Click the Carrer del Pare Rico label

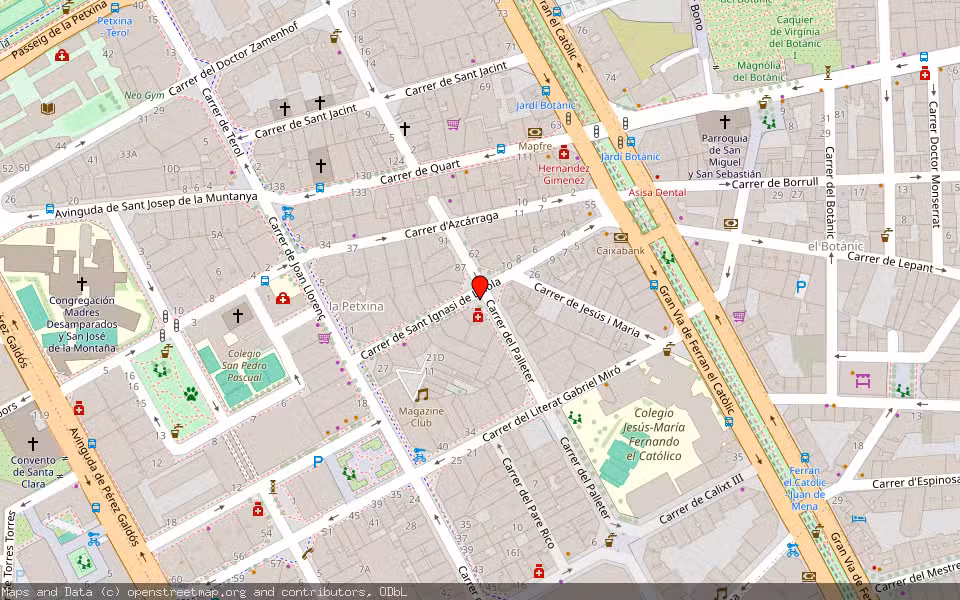[x=528, y=503]
